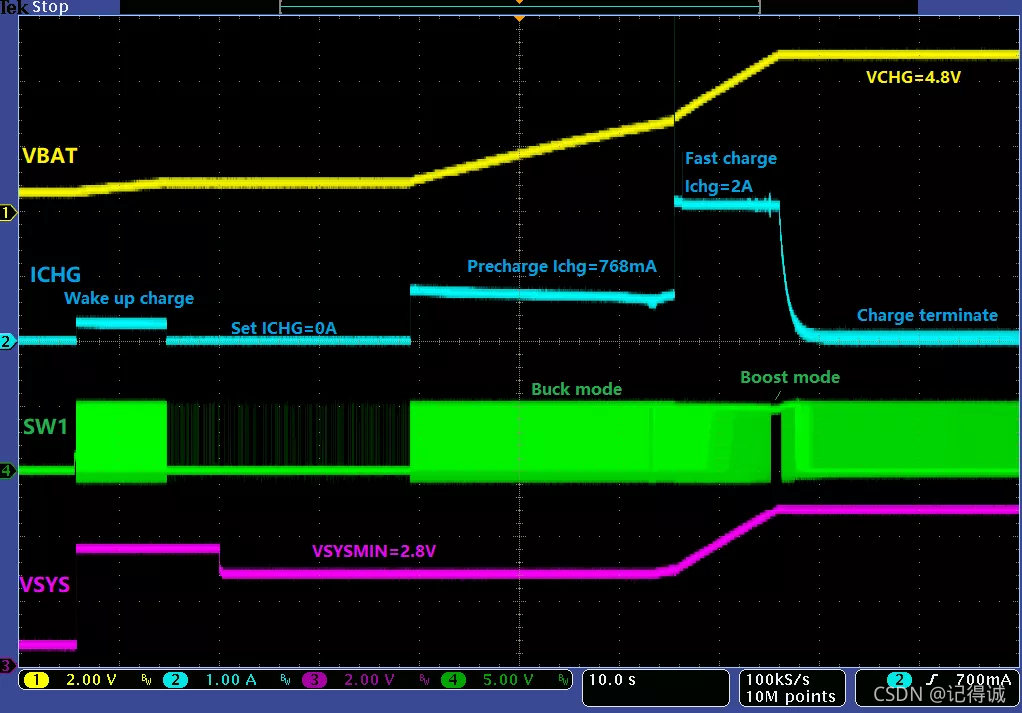Select the magenta channel 3 badge in readout bar
Image resolution: width=1022 pixels, height=713 pixels.
(314, 680)
